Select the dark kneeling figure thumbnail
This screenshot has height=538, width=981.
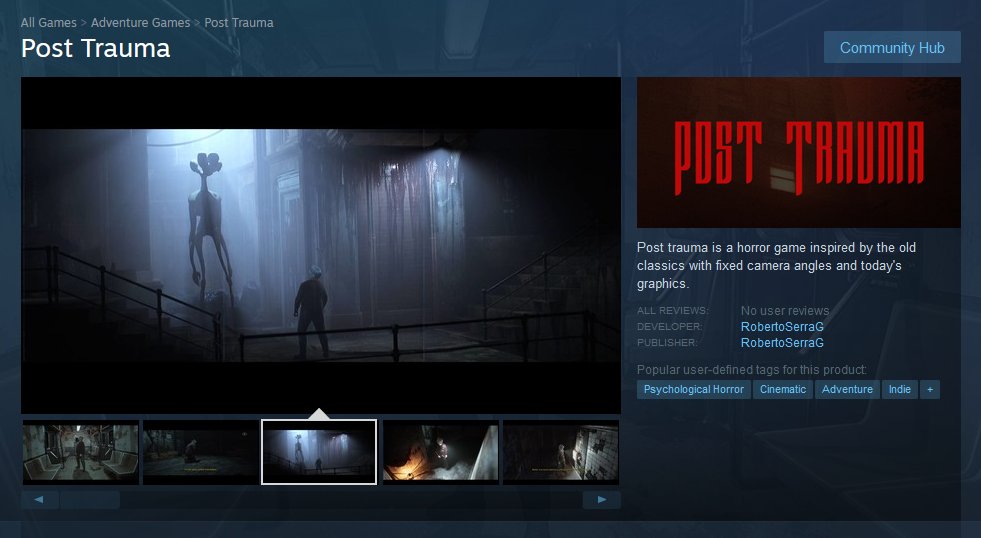(x=201, y=452)
